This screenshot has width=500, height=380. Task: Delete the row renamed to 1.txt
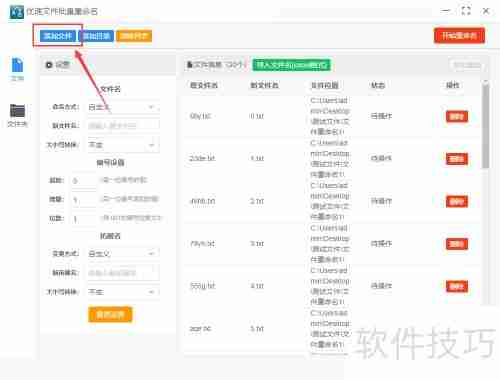457,159
